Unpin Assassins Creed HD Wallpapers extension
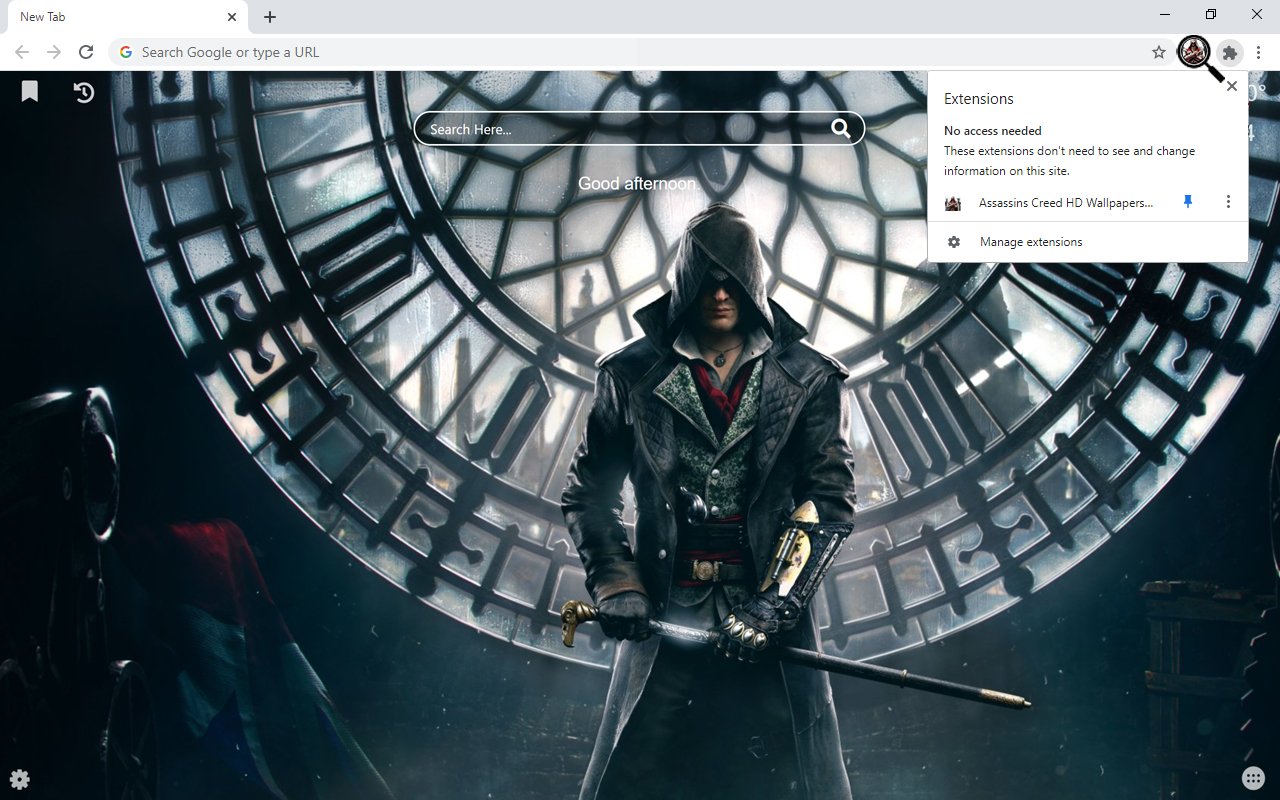 click(x=1188, y=202)
